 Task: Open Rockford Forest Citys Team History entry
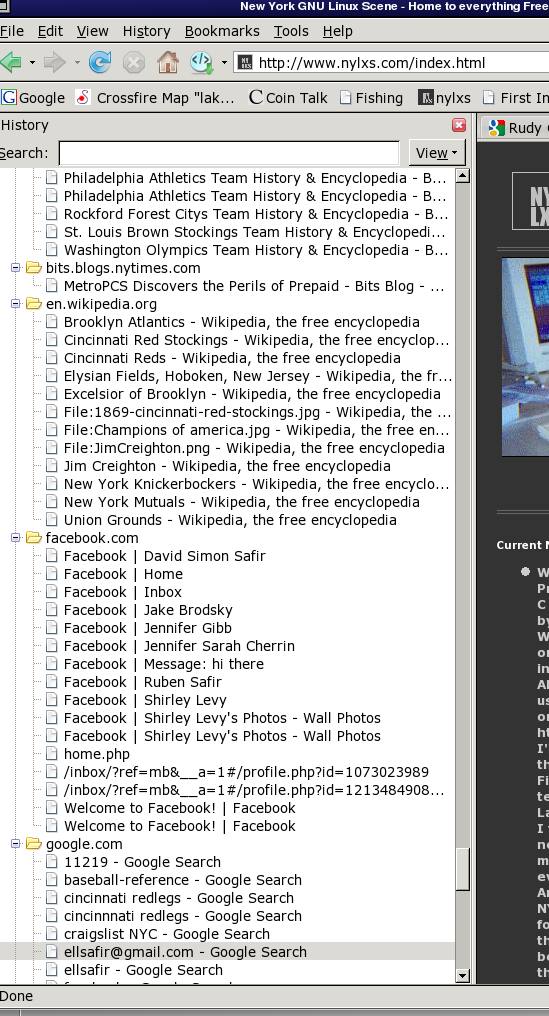pos(255,214)
